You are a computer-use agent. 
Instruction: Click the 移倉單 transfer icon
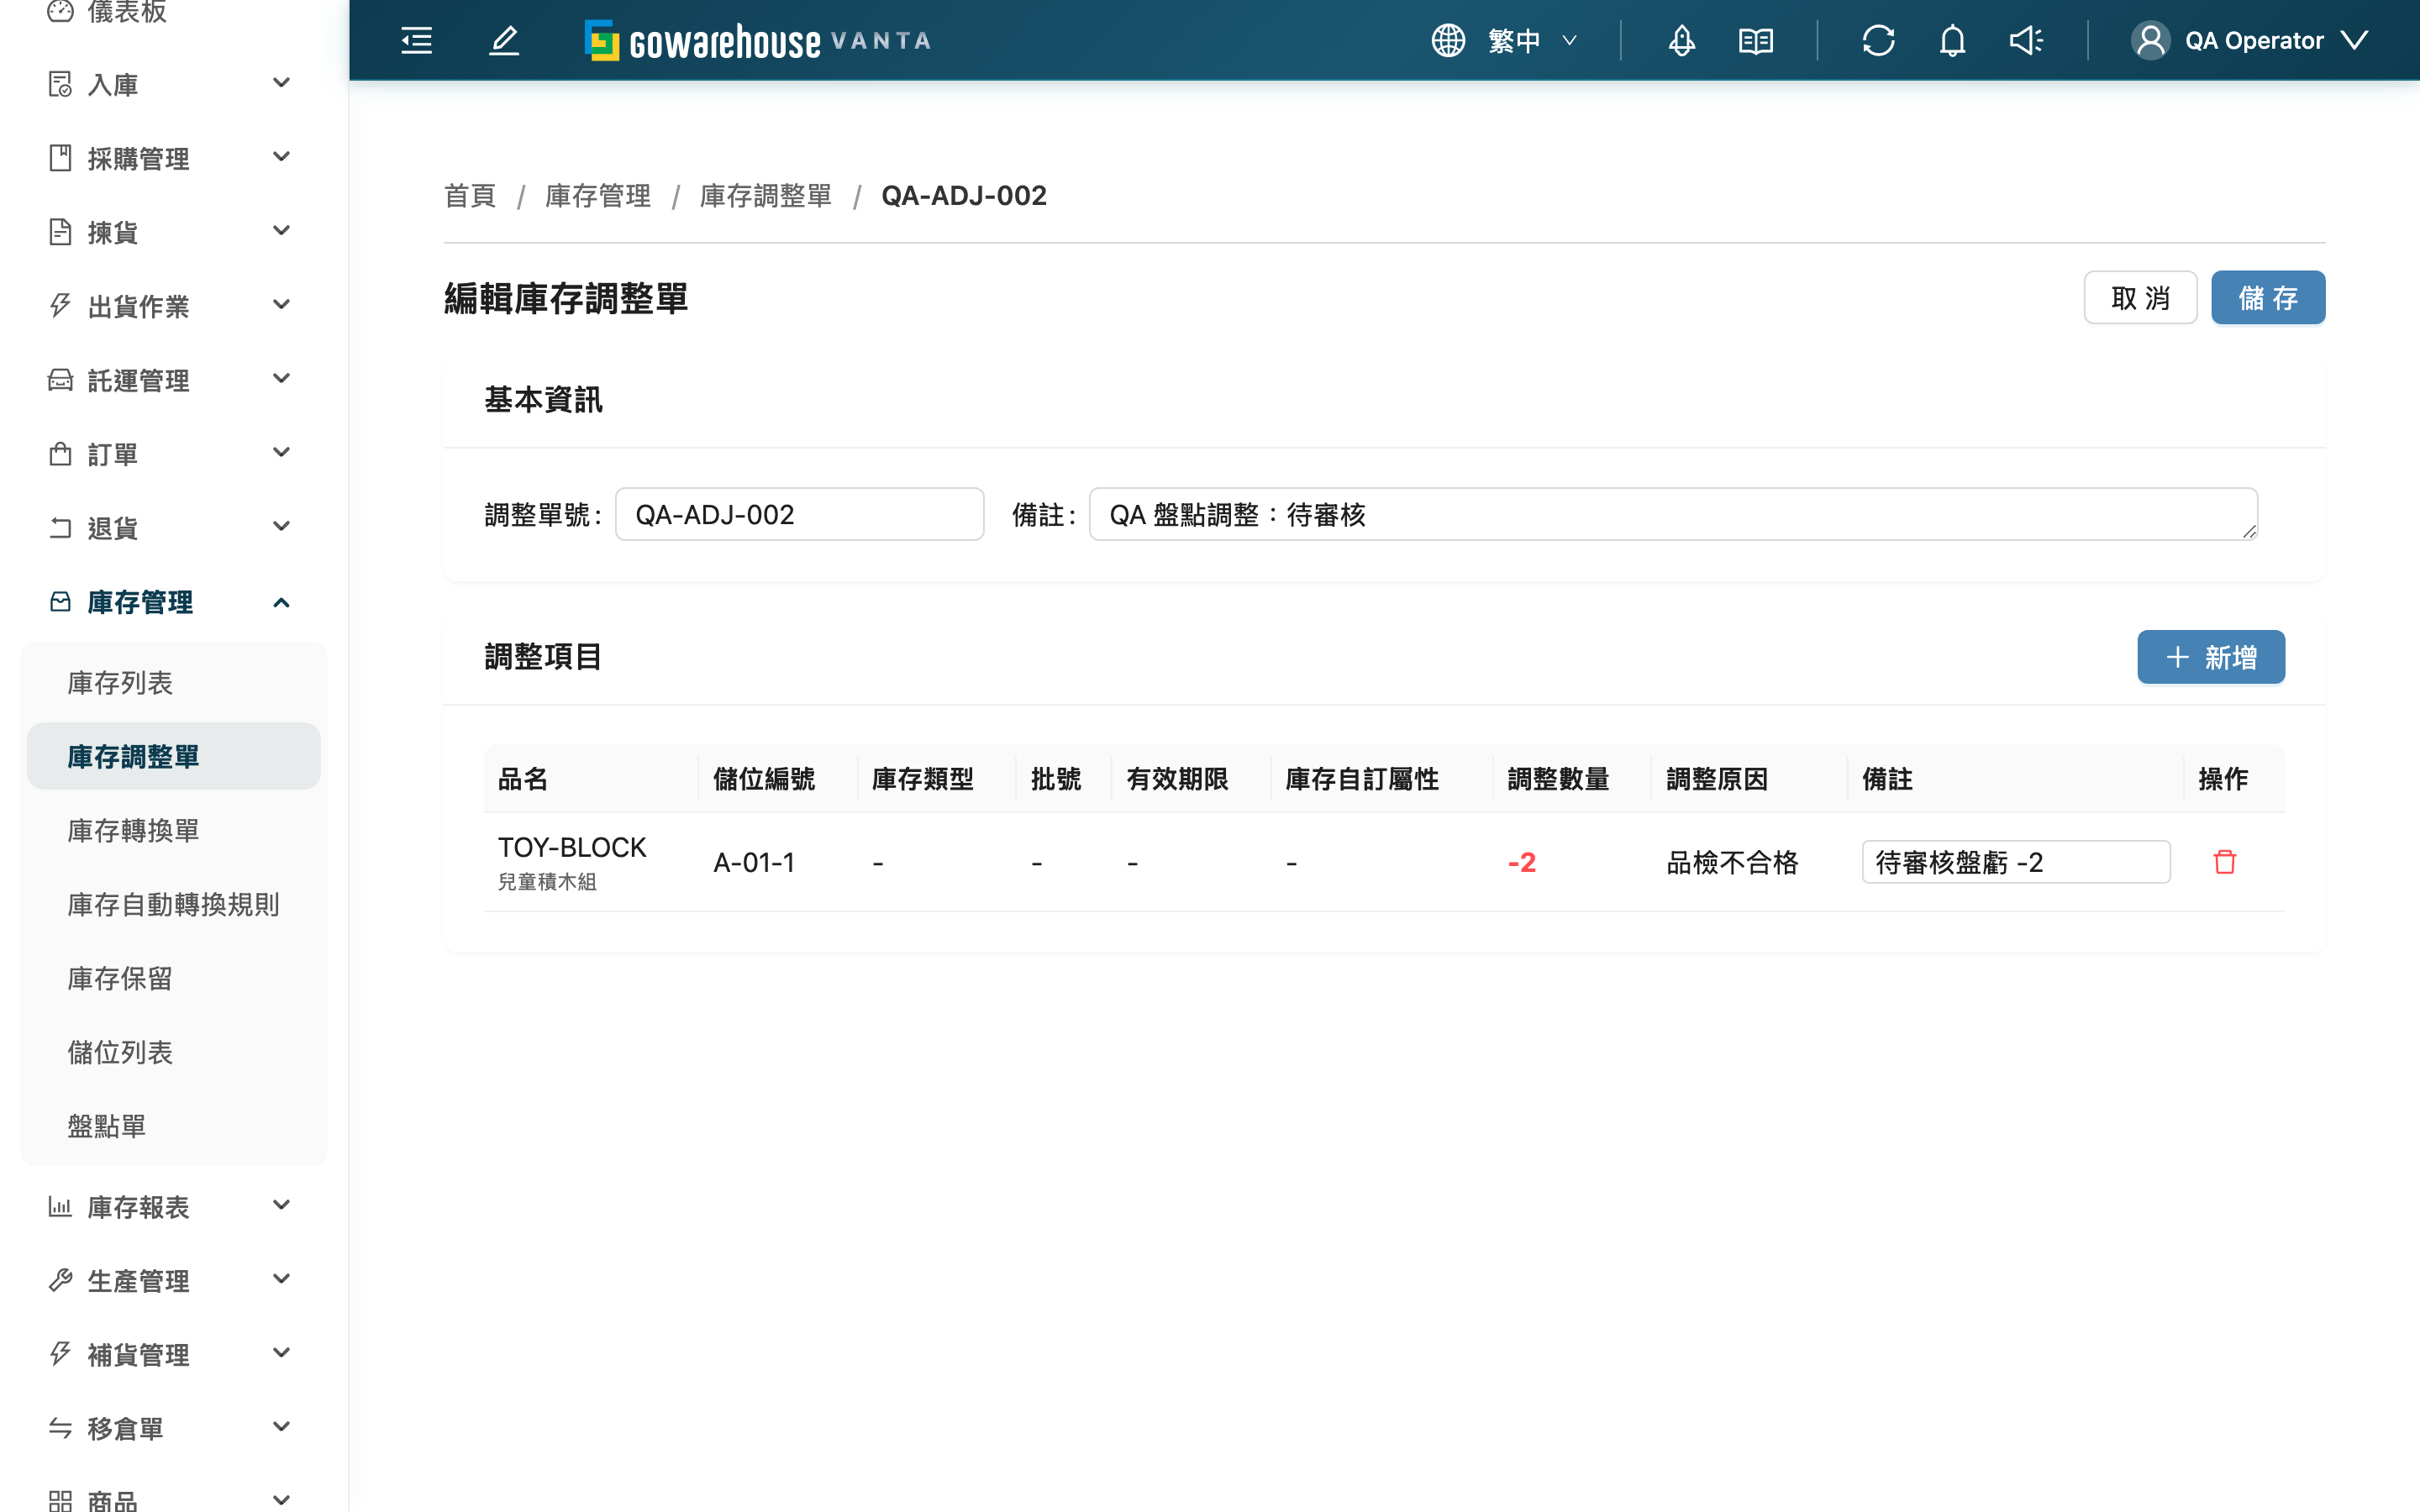coord(60,1429)
